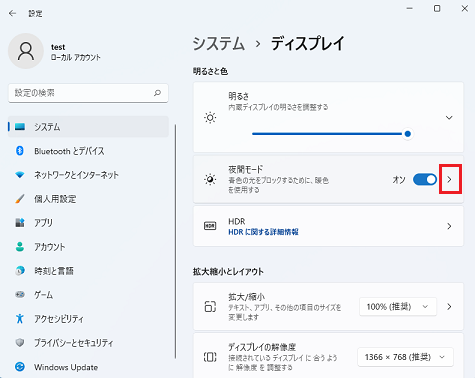Click the 夜間モード sun icon
The image size is (475, 378).
tap(210, 180)
